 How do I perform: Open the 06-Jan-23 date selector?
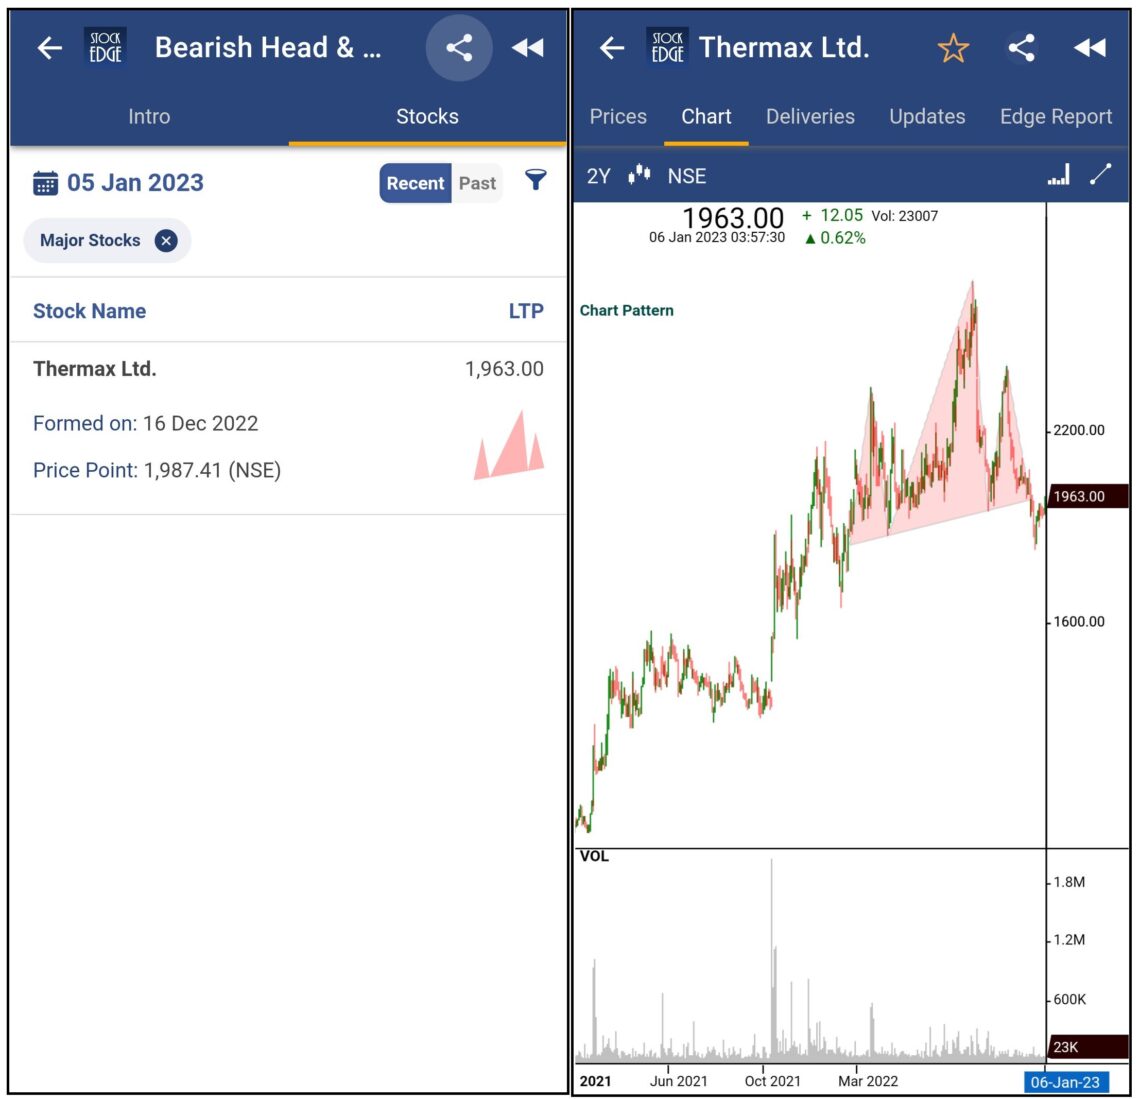point(1067,1081)
